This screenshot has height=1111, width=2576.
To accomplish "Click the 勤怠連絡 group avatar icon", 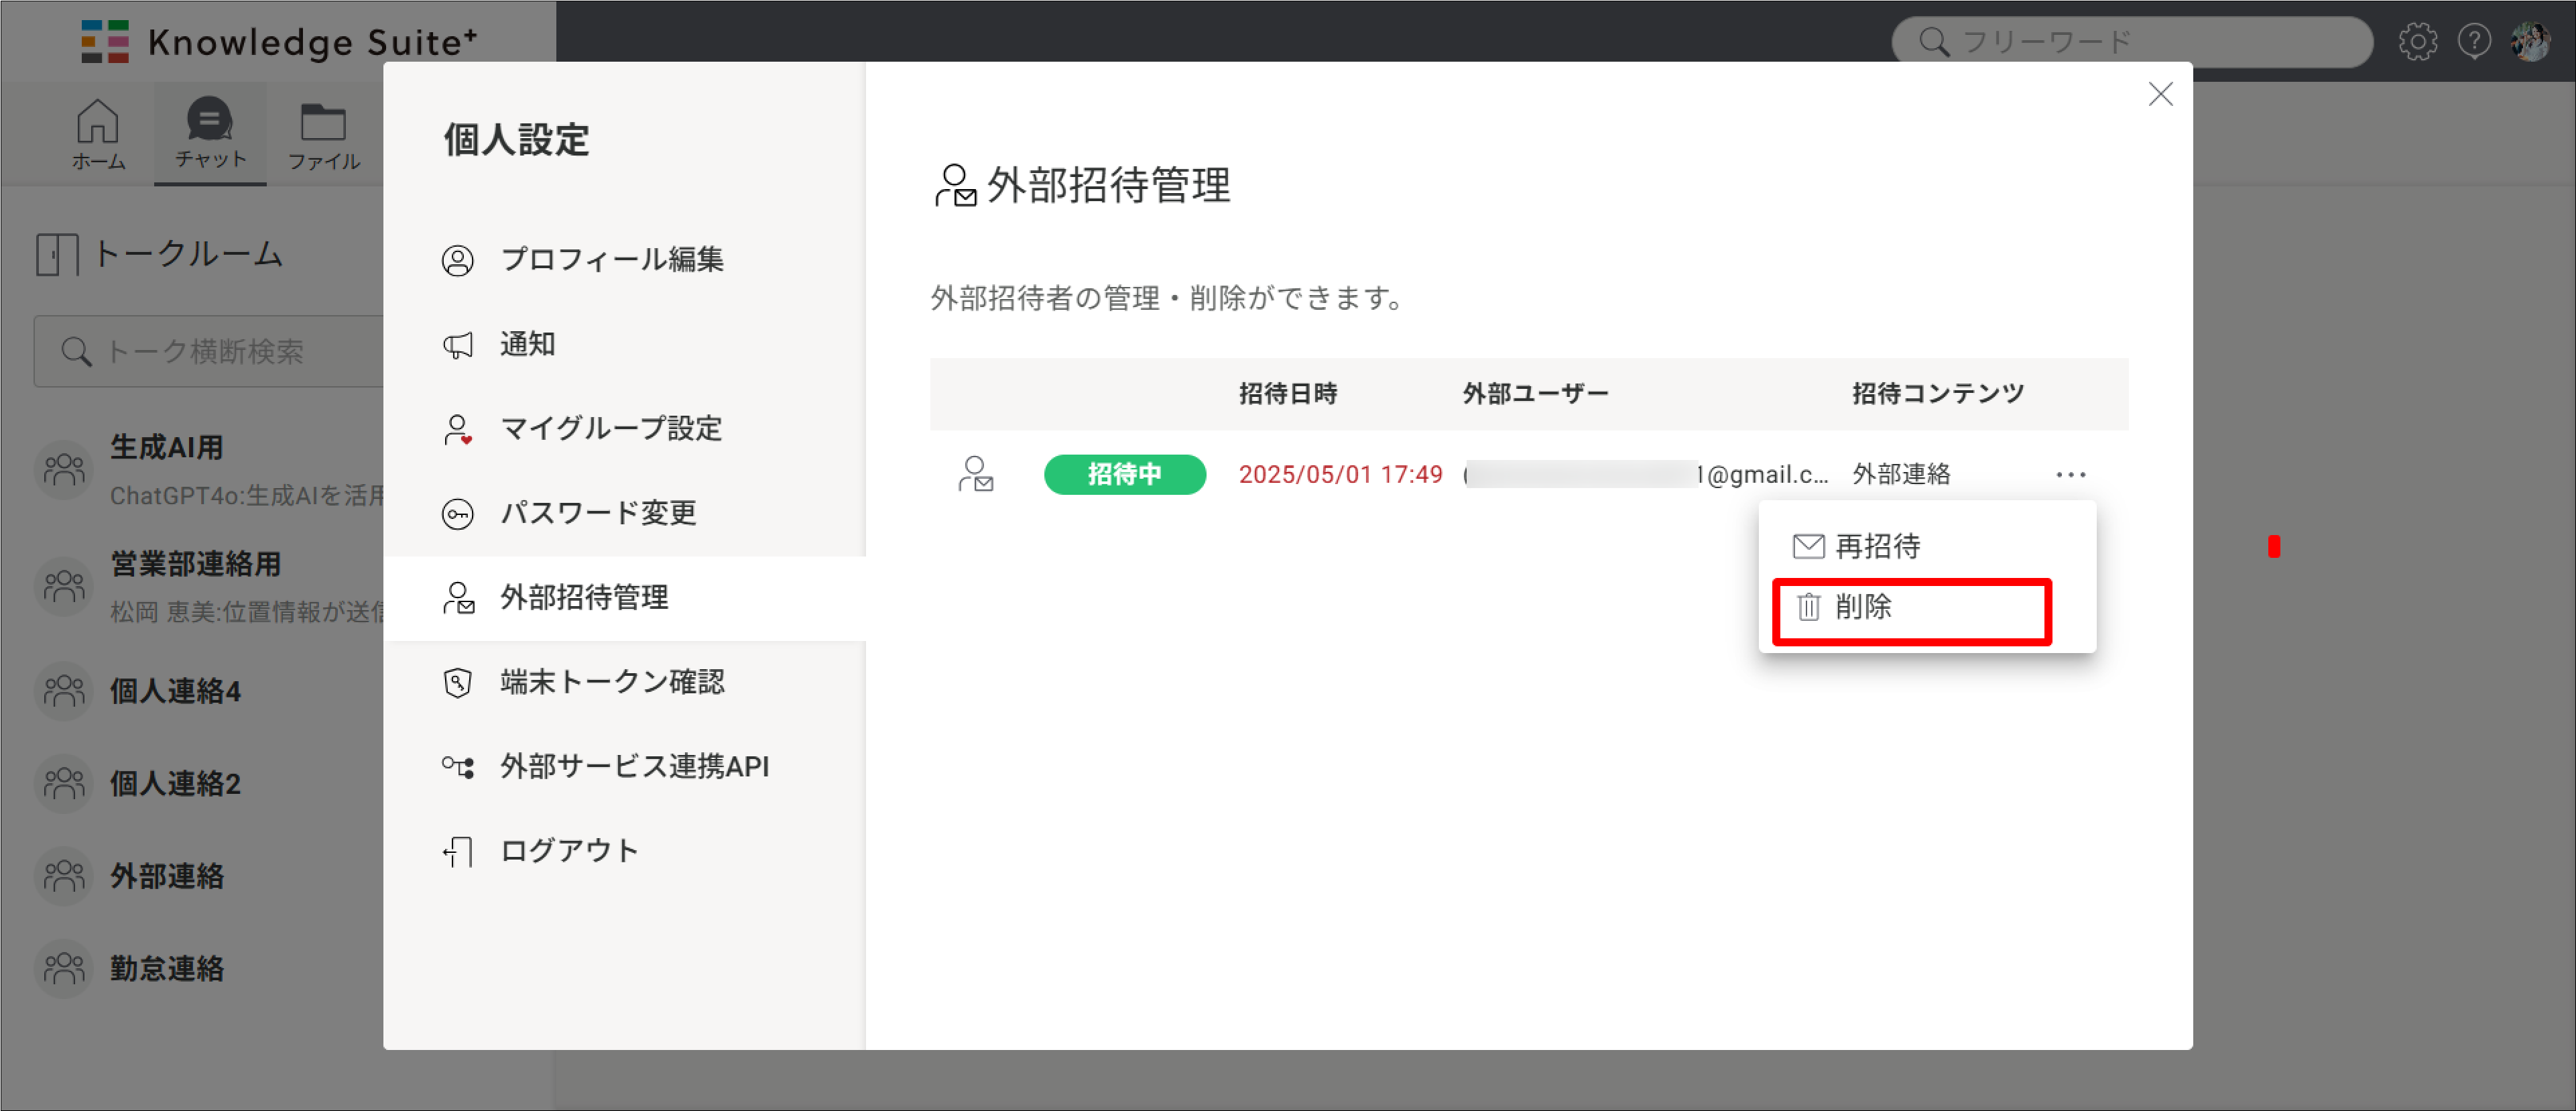I will pos(64,968).
